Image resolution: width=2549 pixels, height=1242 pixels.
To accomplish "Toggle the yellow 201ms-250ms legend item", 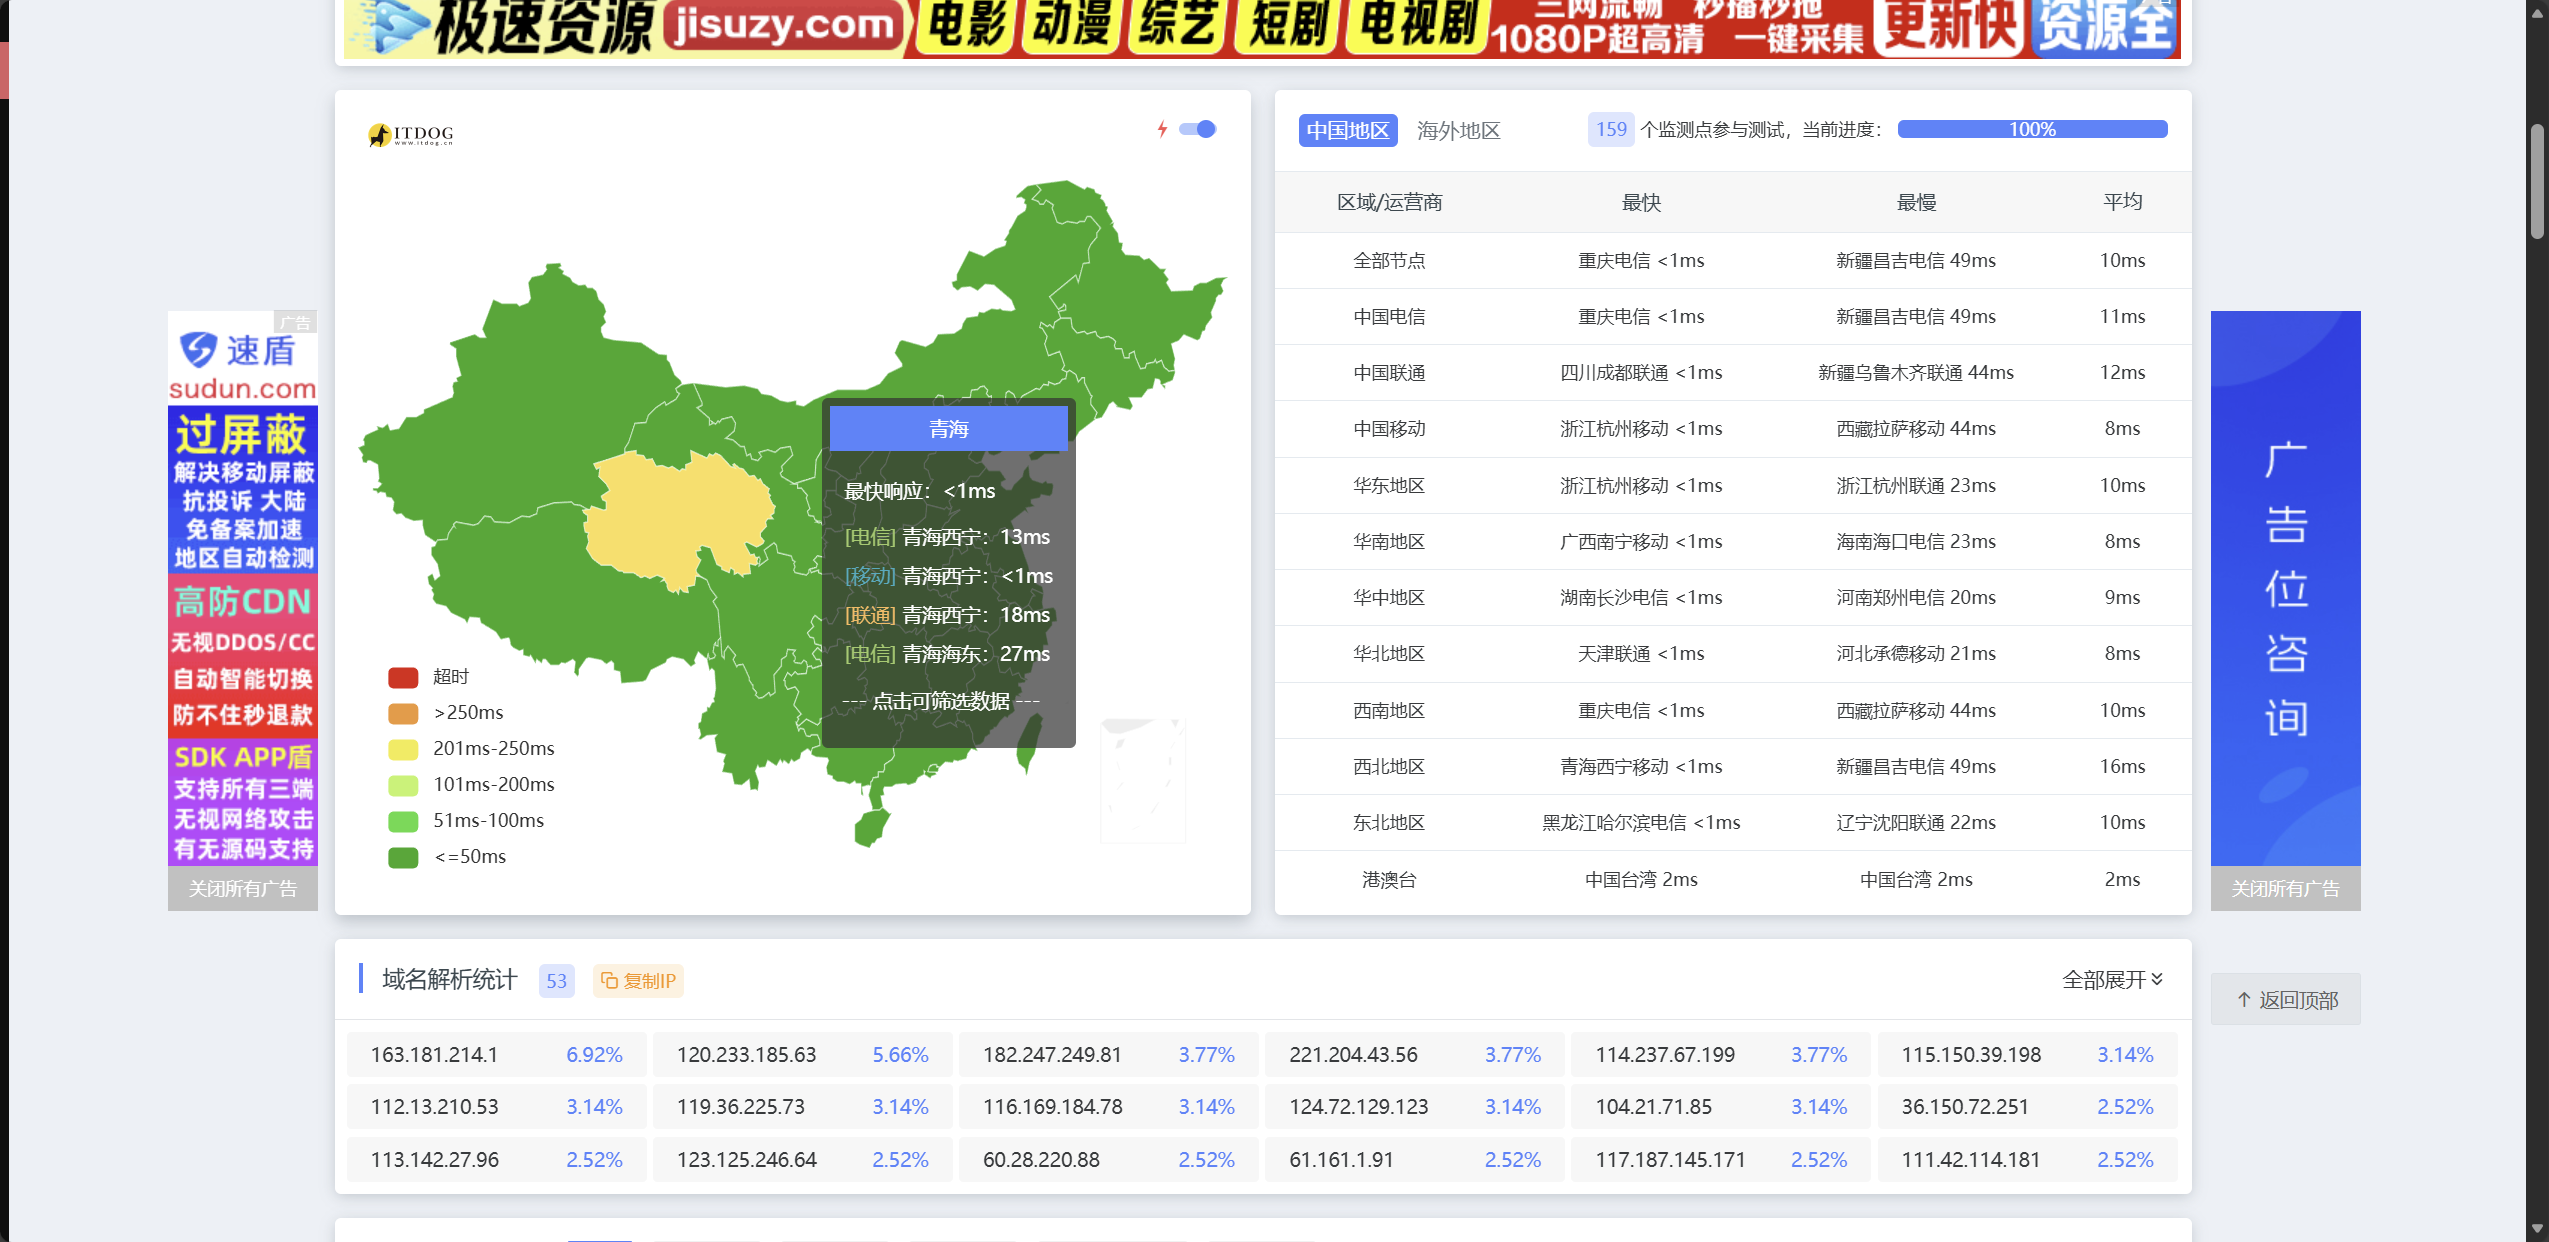I will (x=403, y=749).
